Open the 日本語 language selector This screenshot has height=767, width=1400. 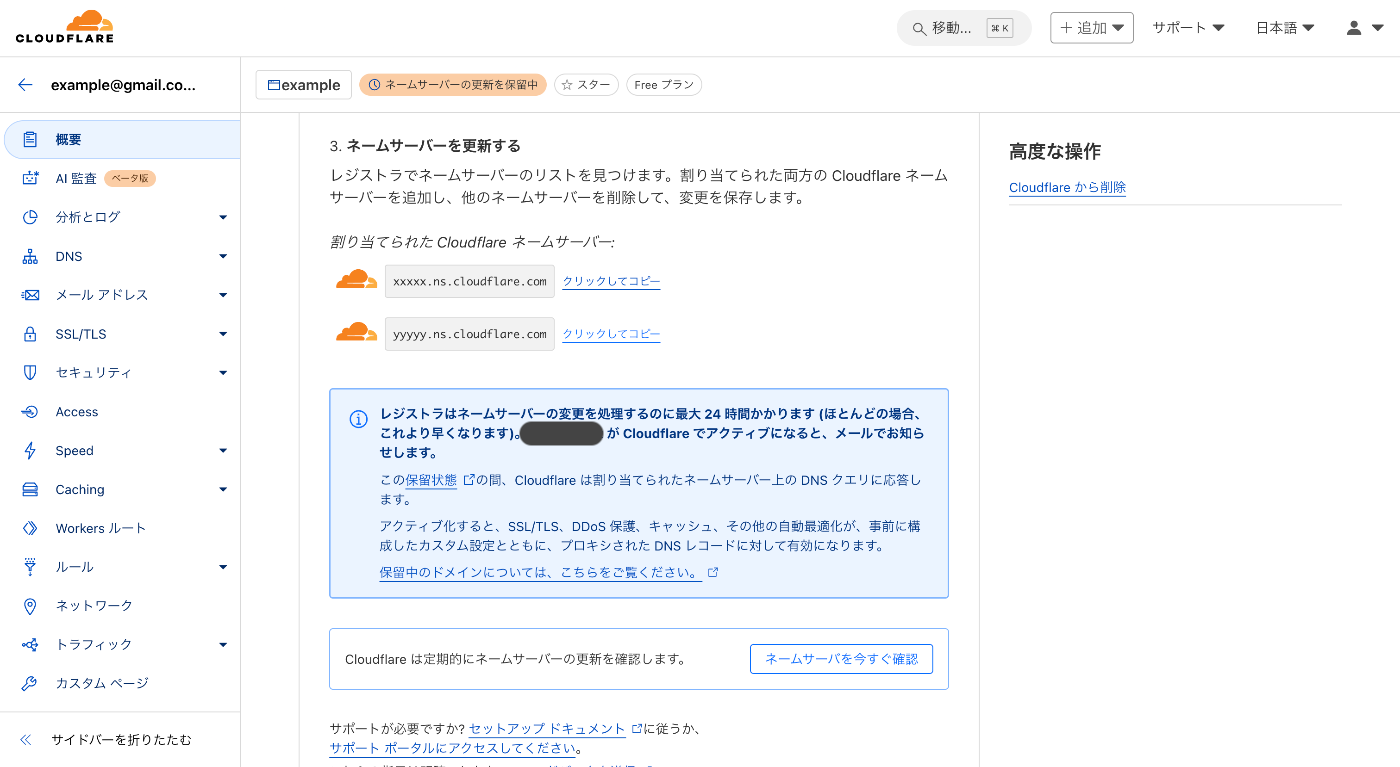point(1284,27)
